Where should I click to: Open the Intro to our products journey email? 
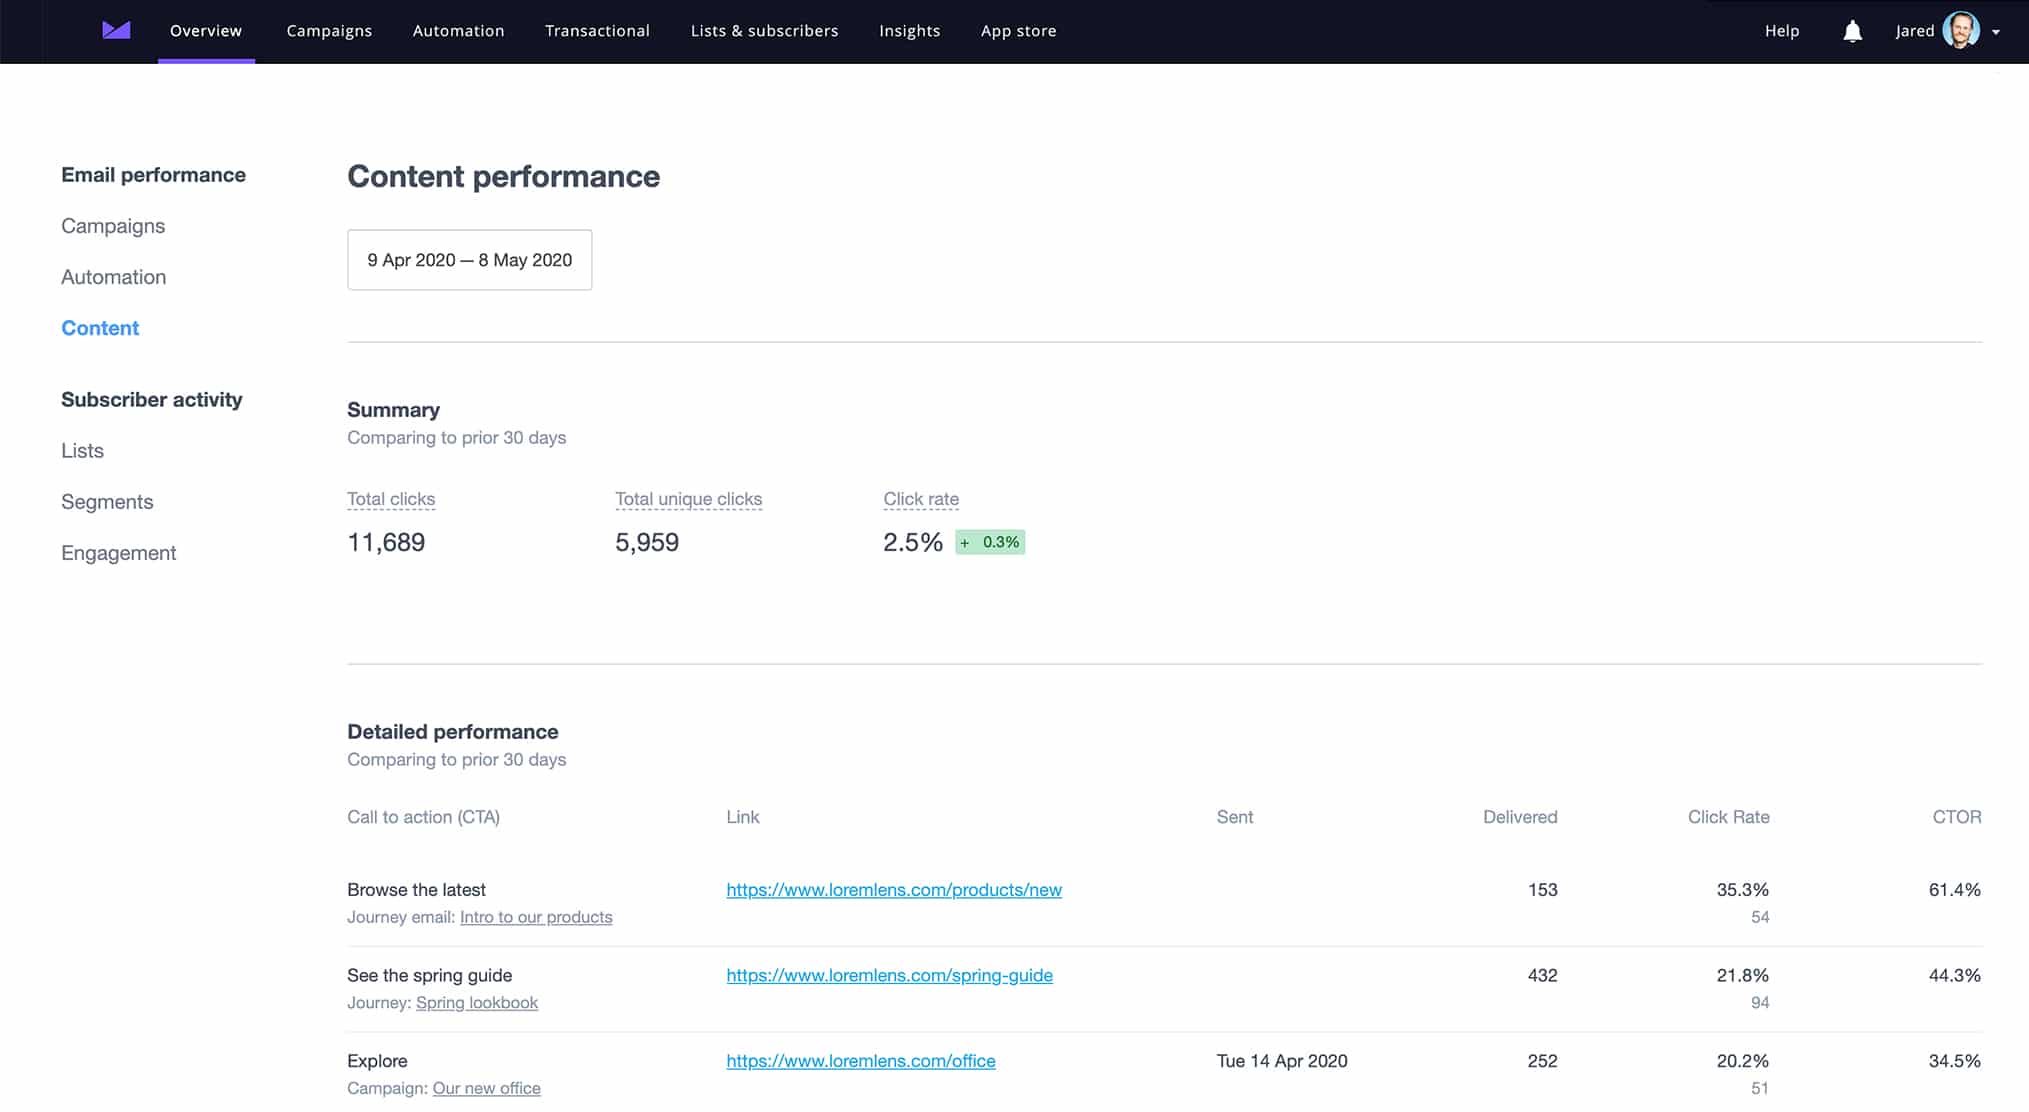(x=536, y=917)
